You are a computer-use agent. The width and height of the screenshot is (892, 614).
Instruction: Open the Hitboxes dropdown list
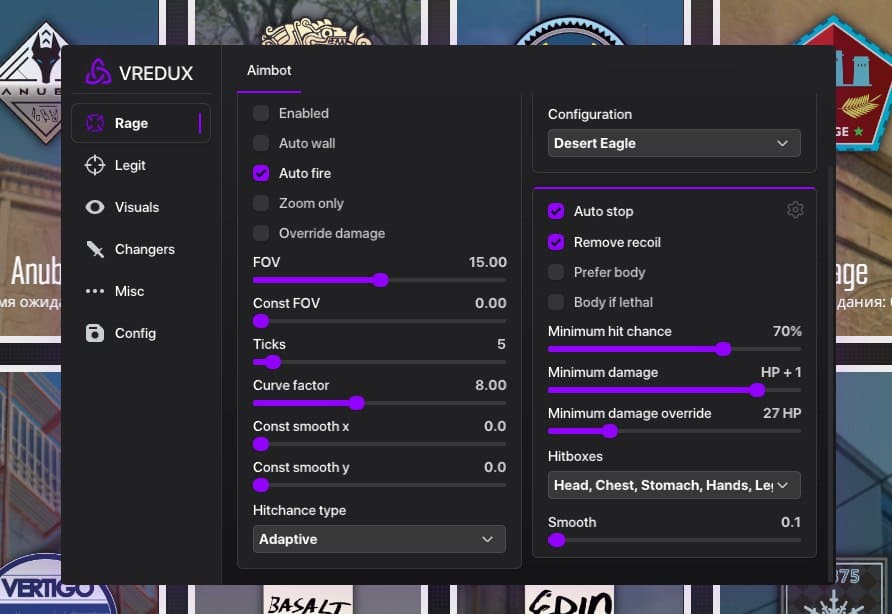point(674,485)
